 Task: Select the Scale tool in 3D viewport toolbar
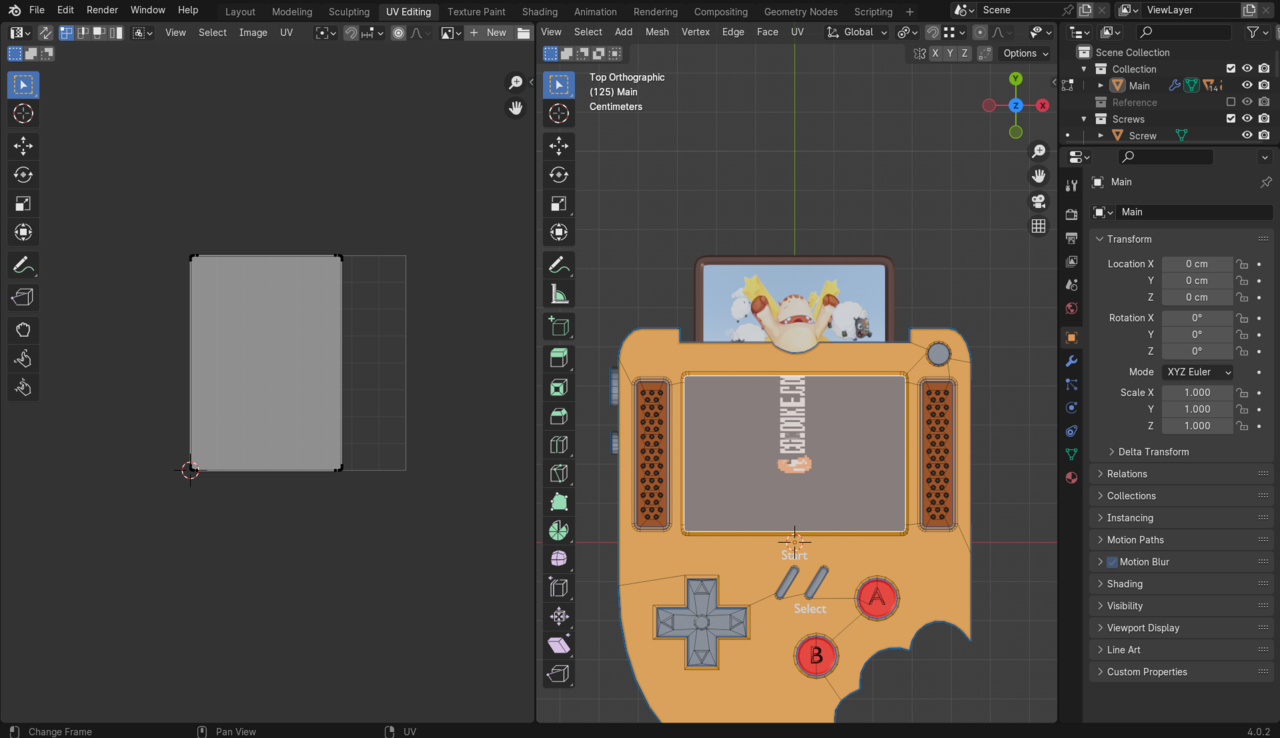(559, 204)
